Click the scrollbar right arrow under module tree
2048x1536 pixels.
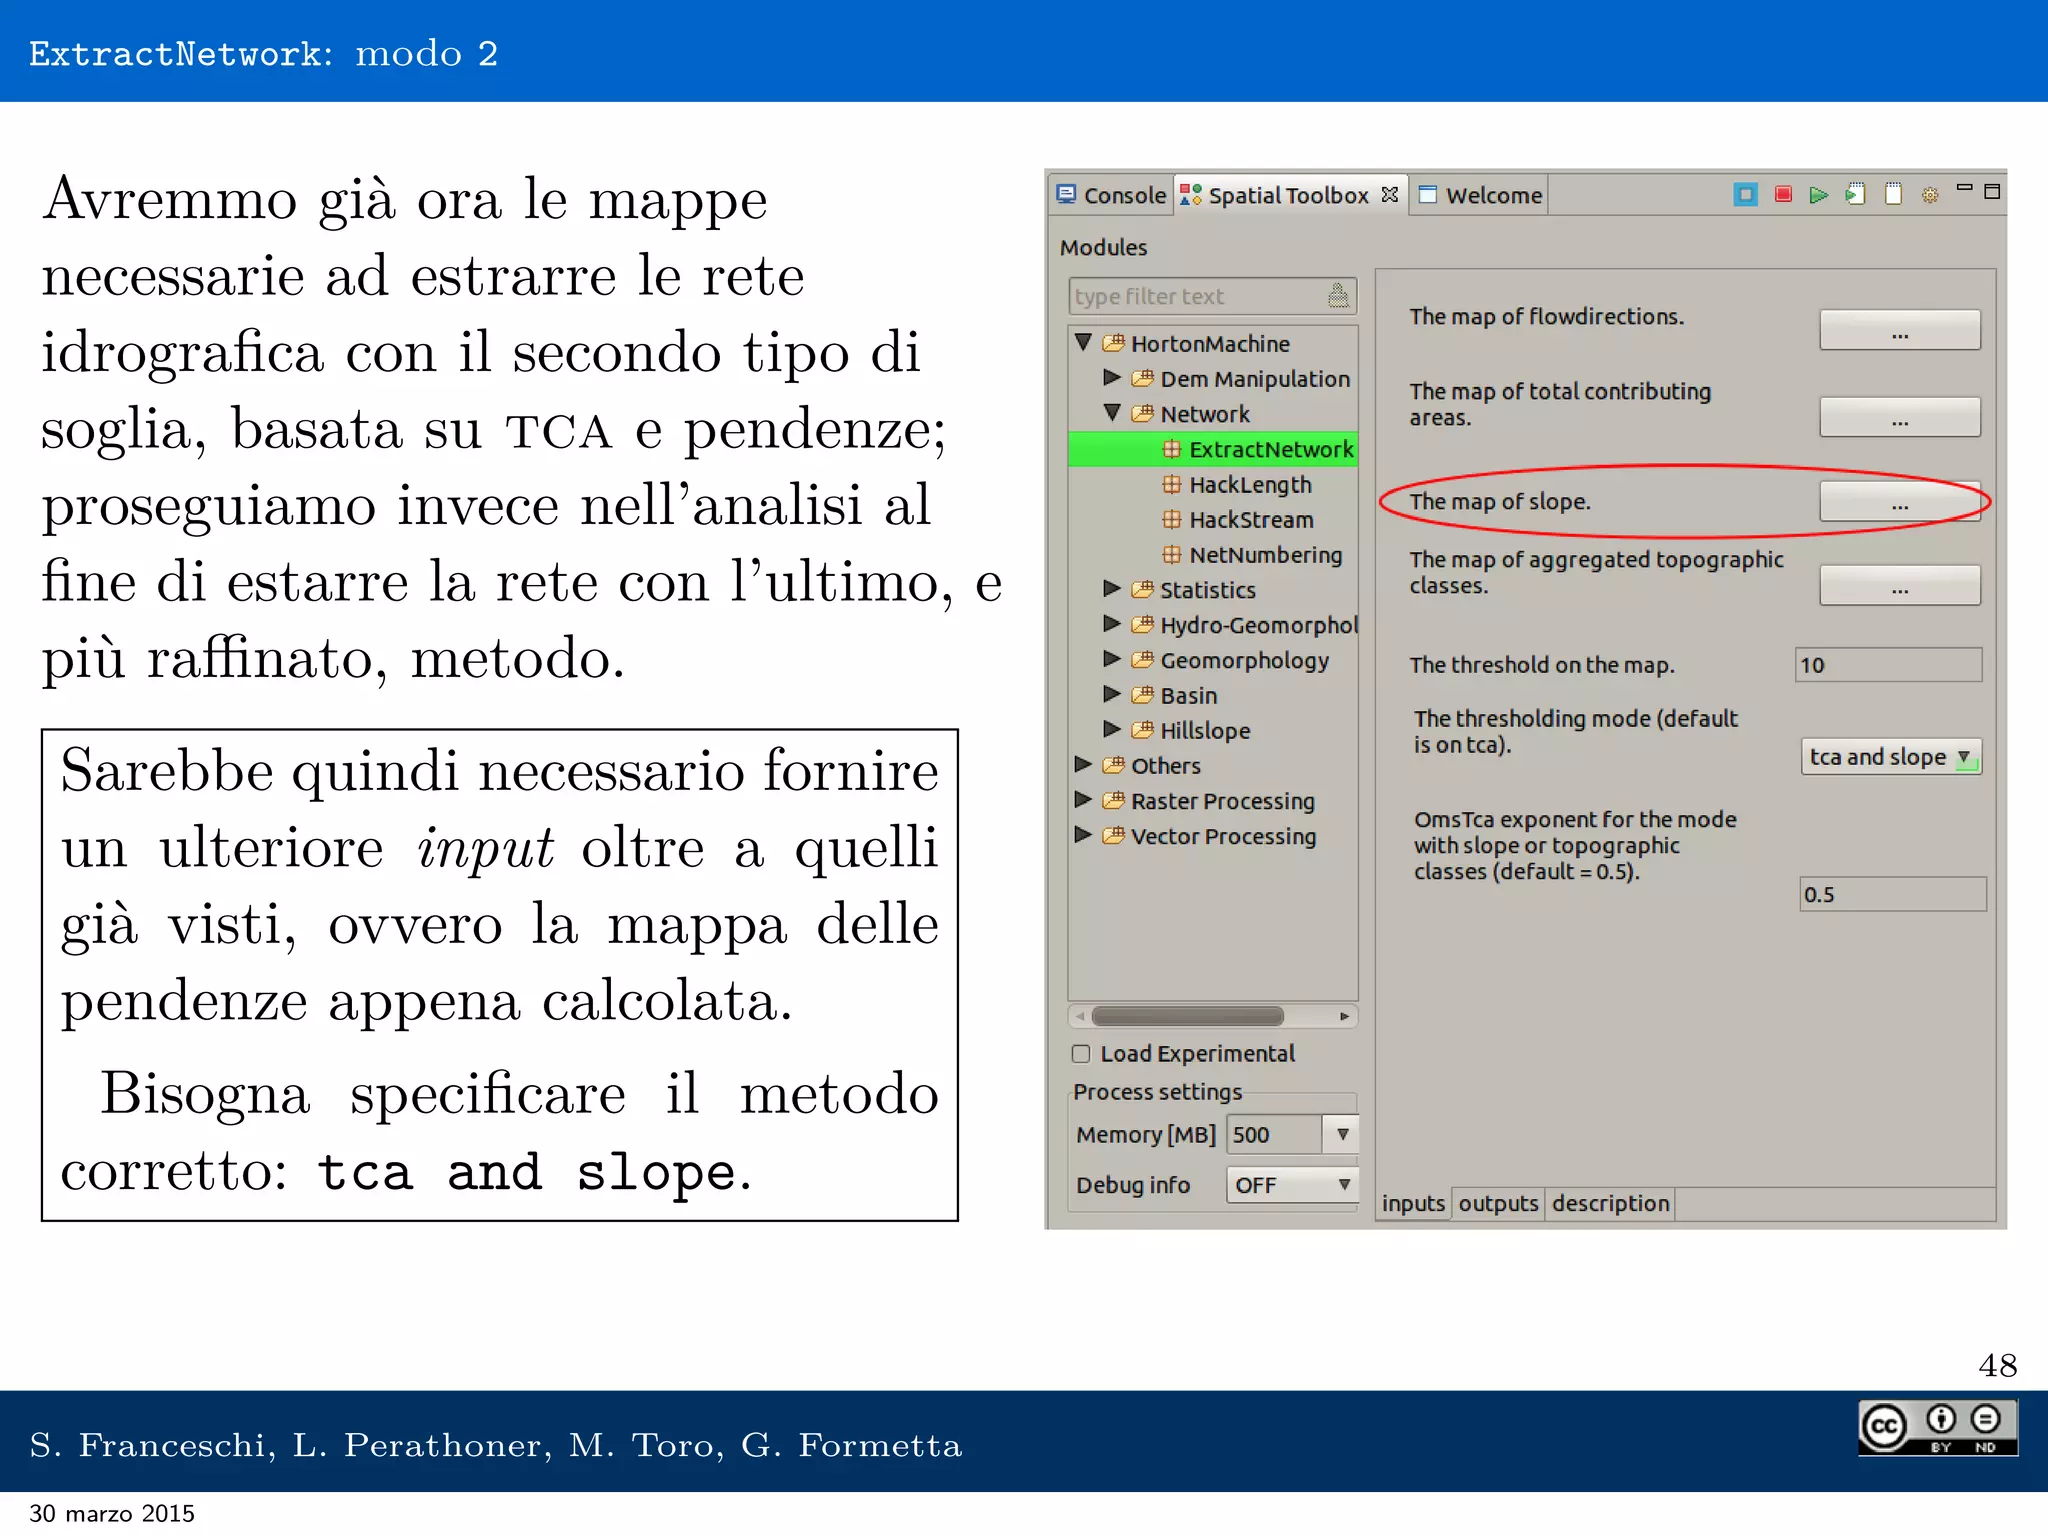(x=1345, y=1016)
